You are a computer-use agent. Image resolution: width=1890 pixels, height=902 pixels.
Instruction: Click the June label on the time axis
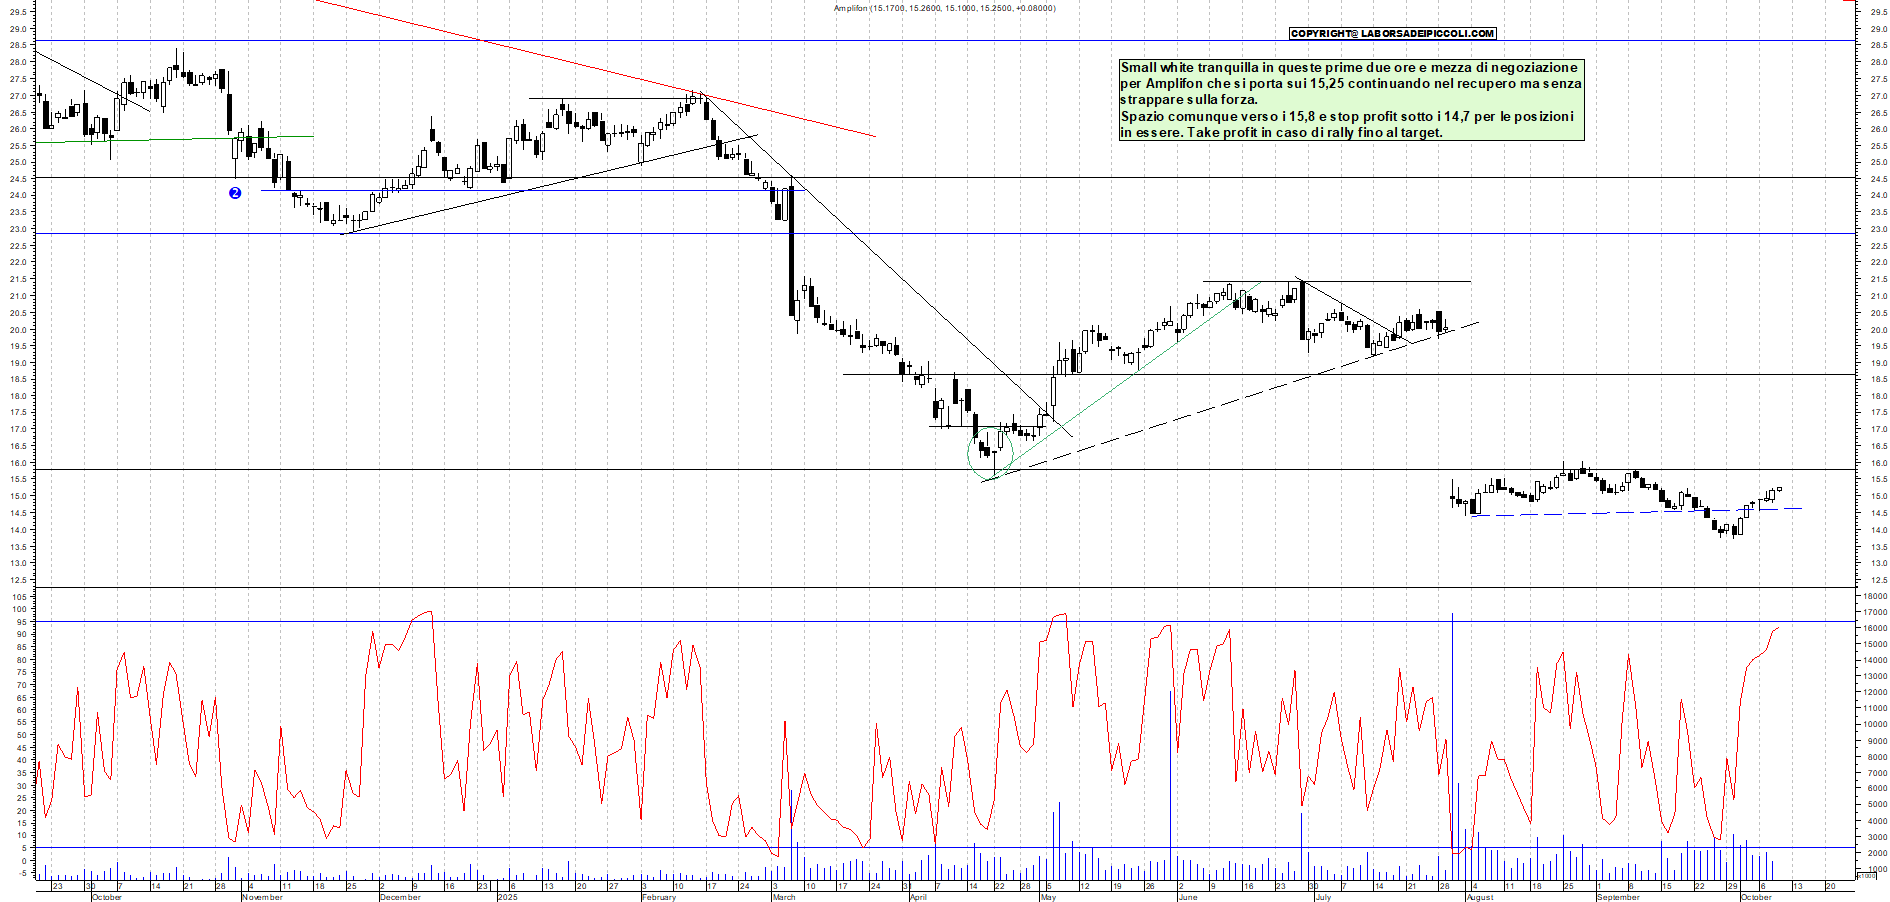(1187, 897)
